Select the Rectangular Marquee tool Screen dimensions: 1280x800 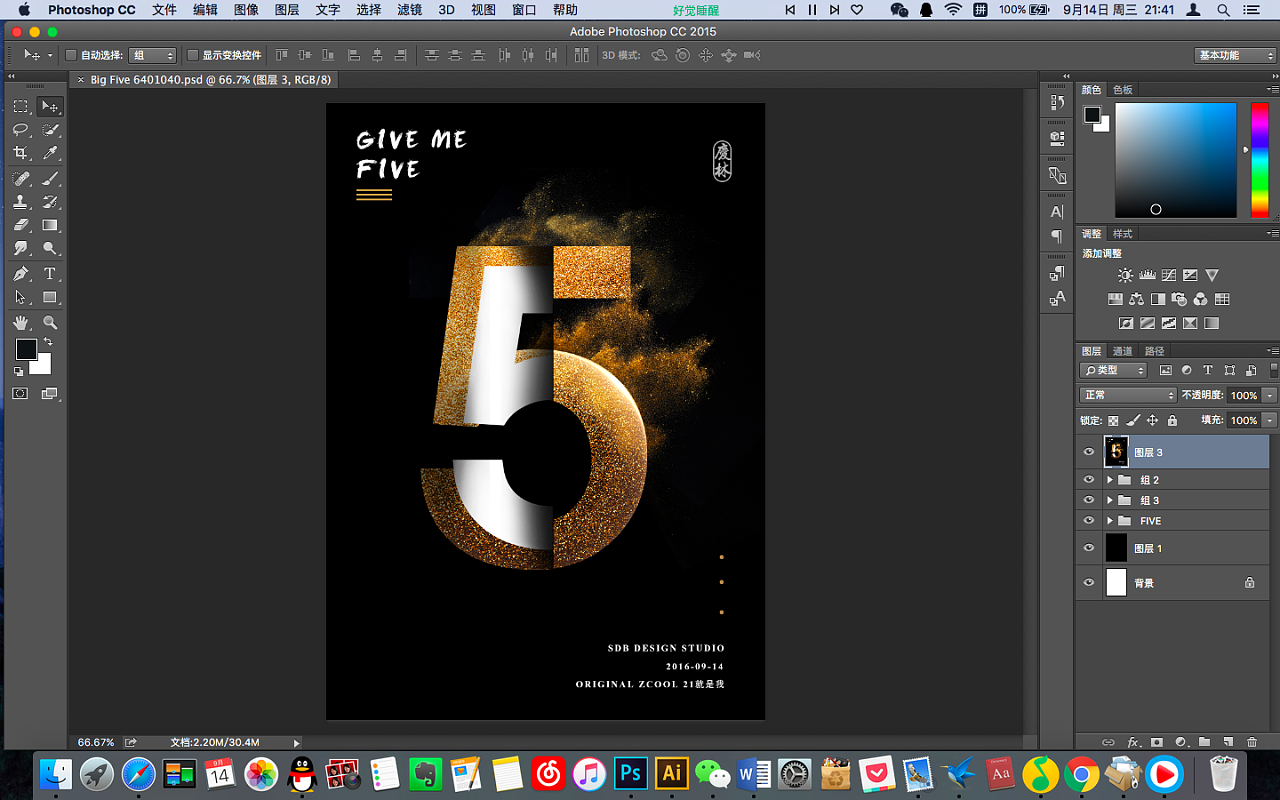(x=20, y=106)
